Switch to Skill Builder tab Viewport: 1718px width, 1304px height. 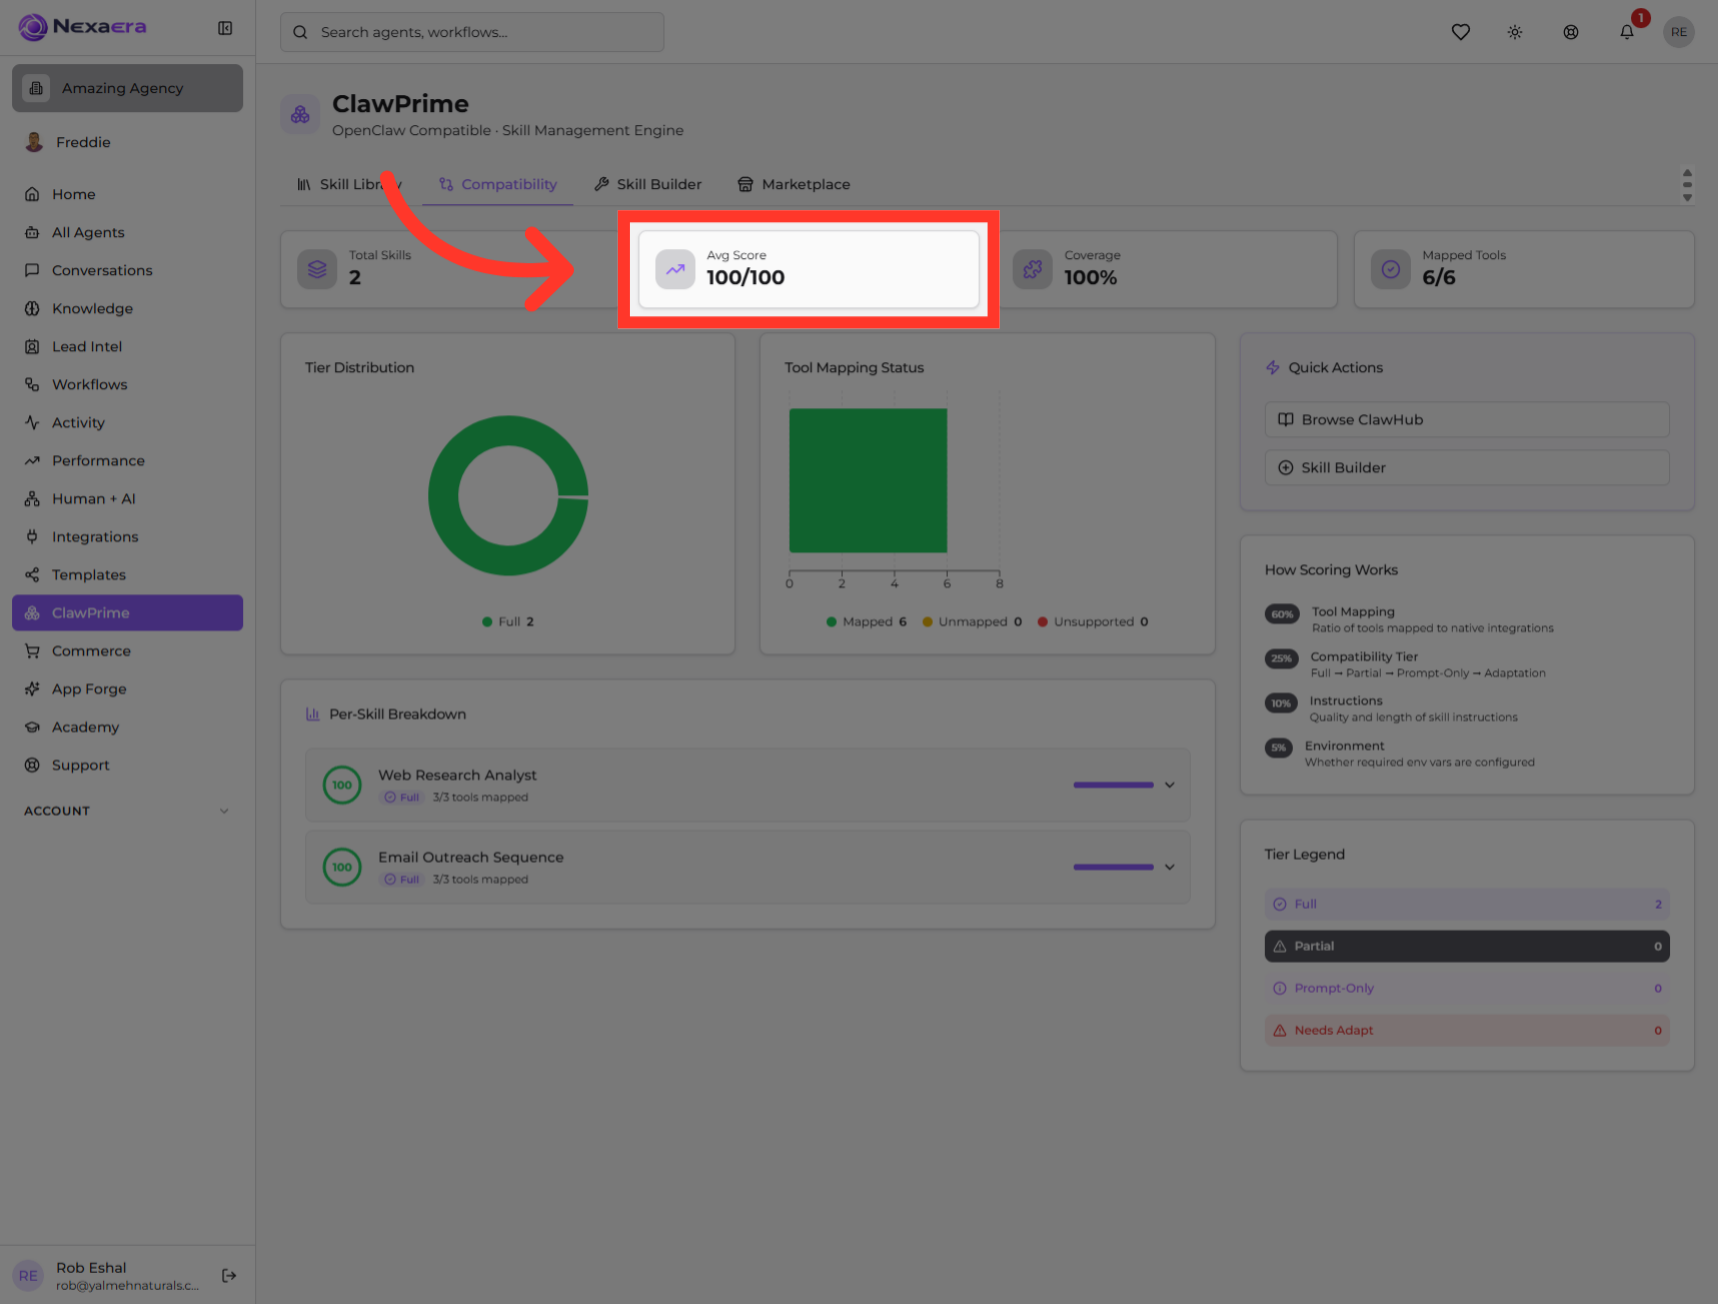click(x=648, y=184)
